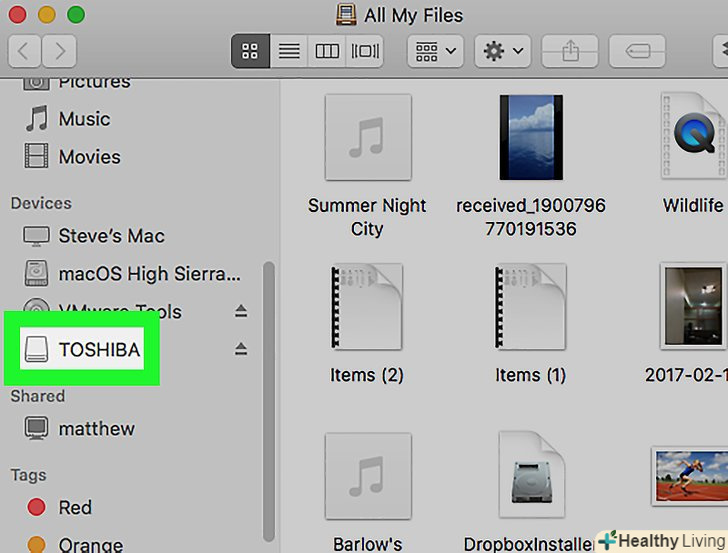Click the Summer Night City file name
Screen dimensions: 728x553
coord(367,217)
